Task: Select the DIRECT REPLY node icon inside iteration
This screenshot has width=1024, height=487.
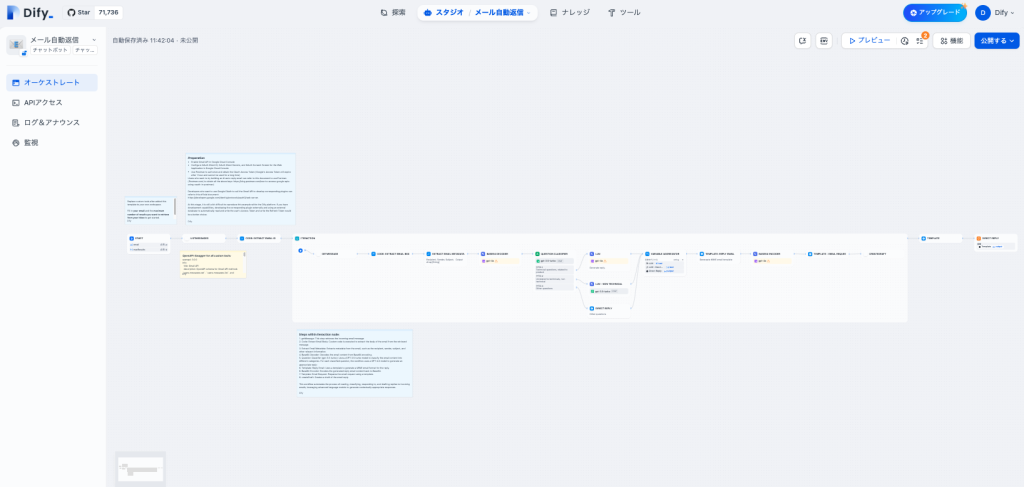Action: tap(592, 308)
